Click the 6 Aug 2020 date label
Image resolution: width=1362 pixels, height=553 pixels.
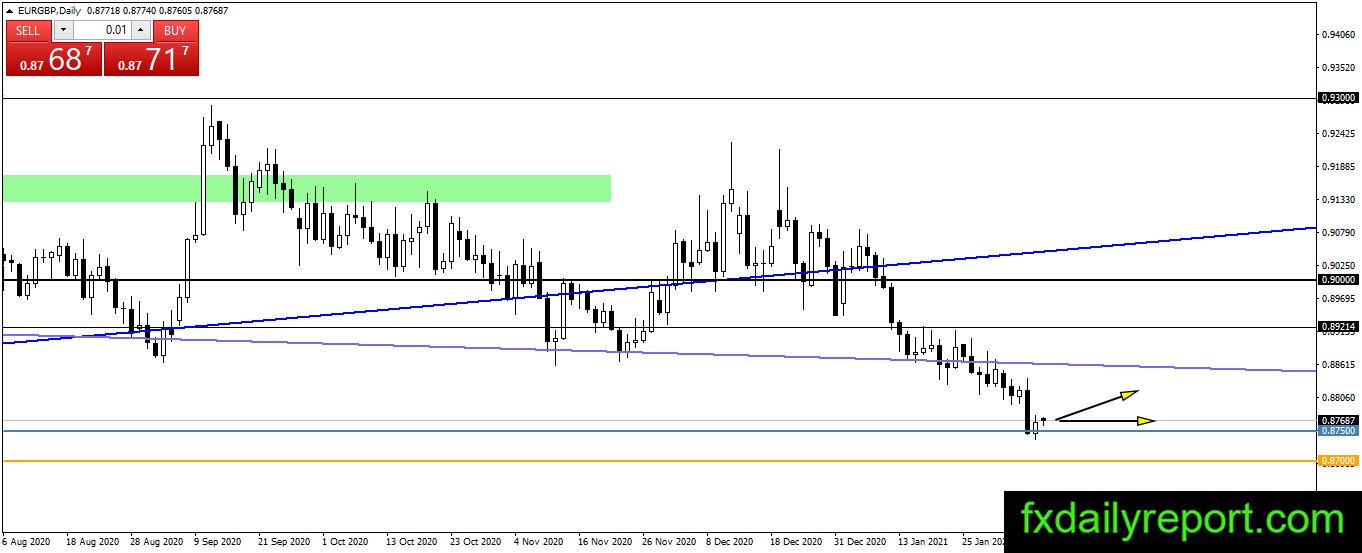pyautogui.click(x=26, y=542)
